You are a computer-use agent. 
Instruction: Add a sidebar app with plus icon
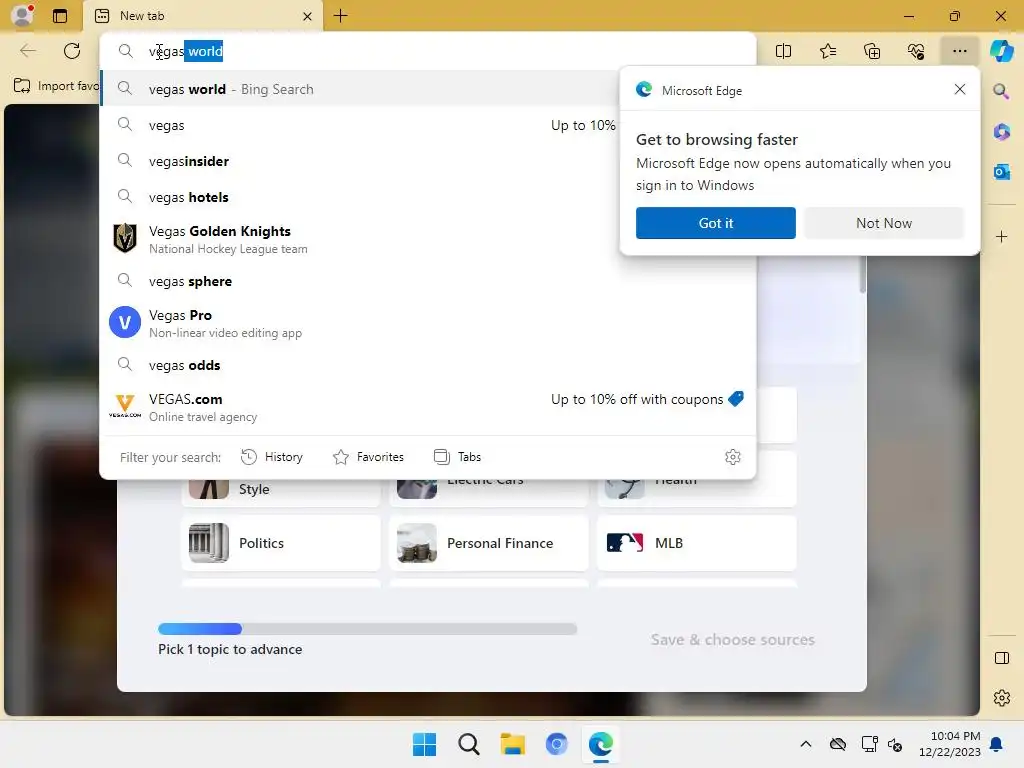[x=1001, y=236]
